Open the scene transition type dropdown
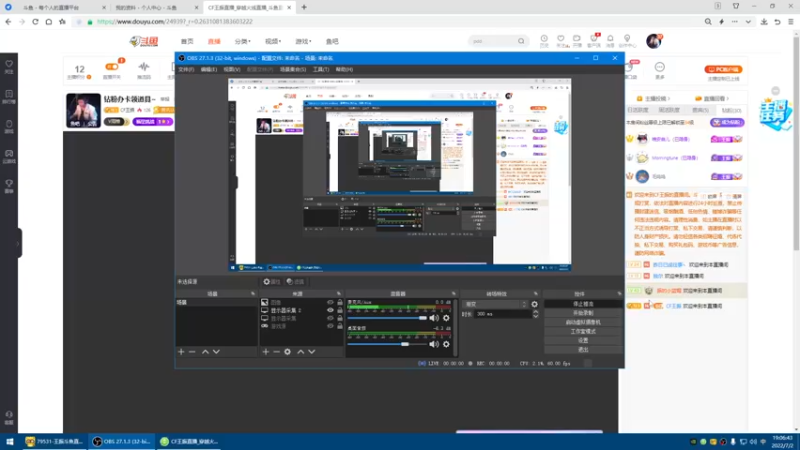 [495, 304]
